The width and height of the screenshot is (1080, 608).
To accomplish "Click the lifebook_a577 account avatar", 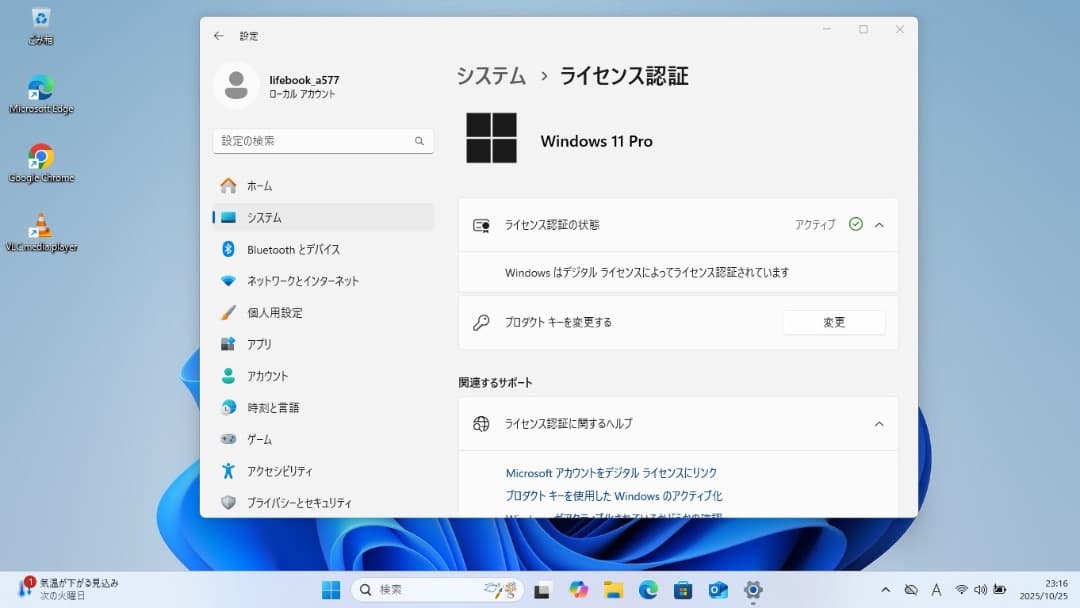I will coord(236,87).
